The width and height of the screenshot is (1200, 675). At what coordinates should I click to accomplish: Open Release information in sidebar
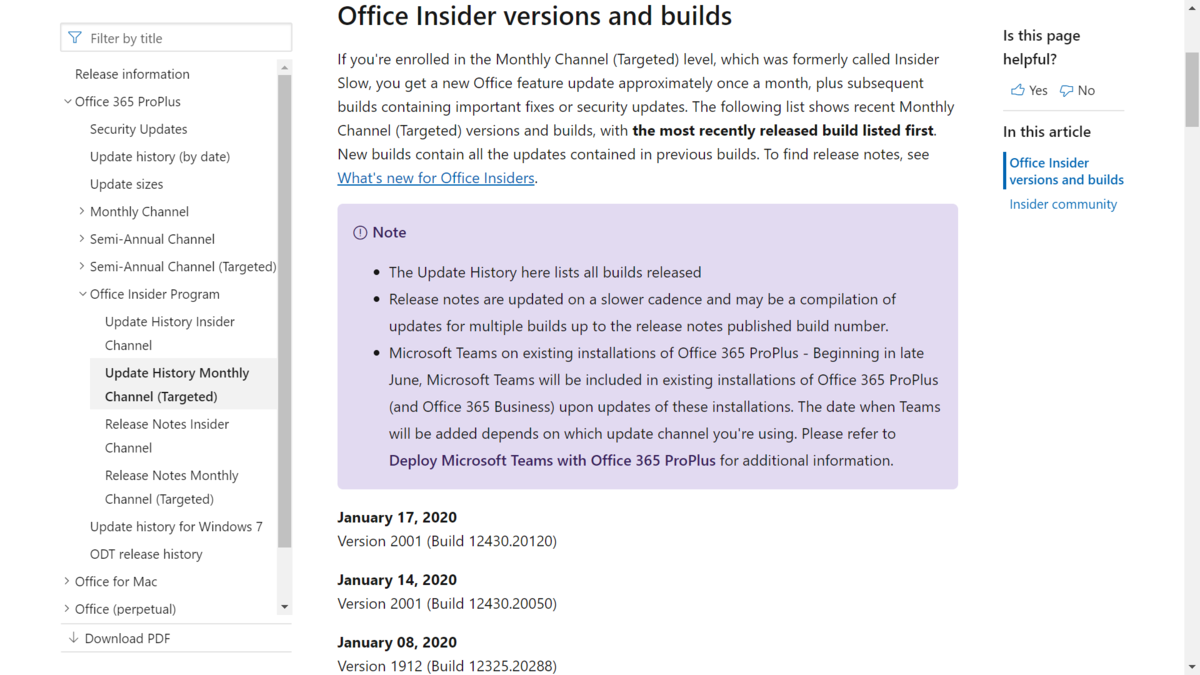[132, 74]
